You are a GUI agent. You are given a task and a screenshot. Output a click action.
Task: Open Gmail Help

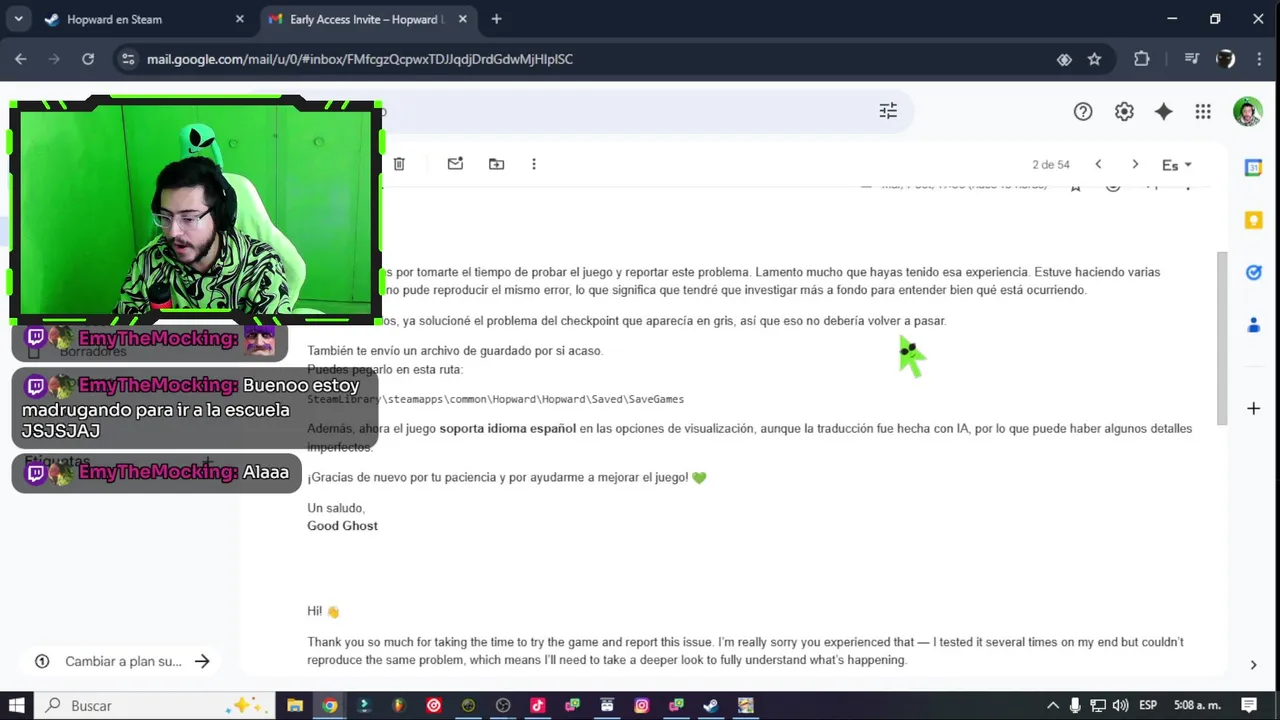[1083, 112]
